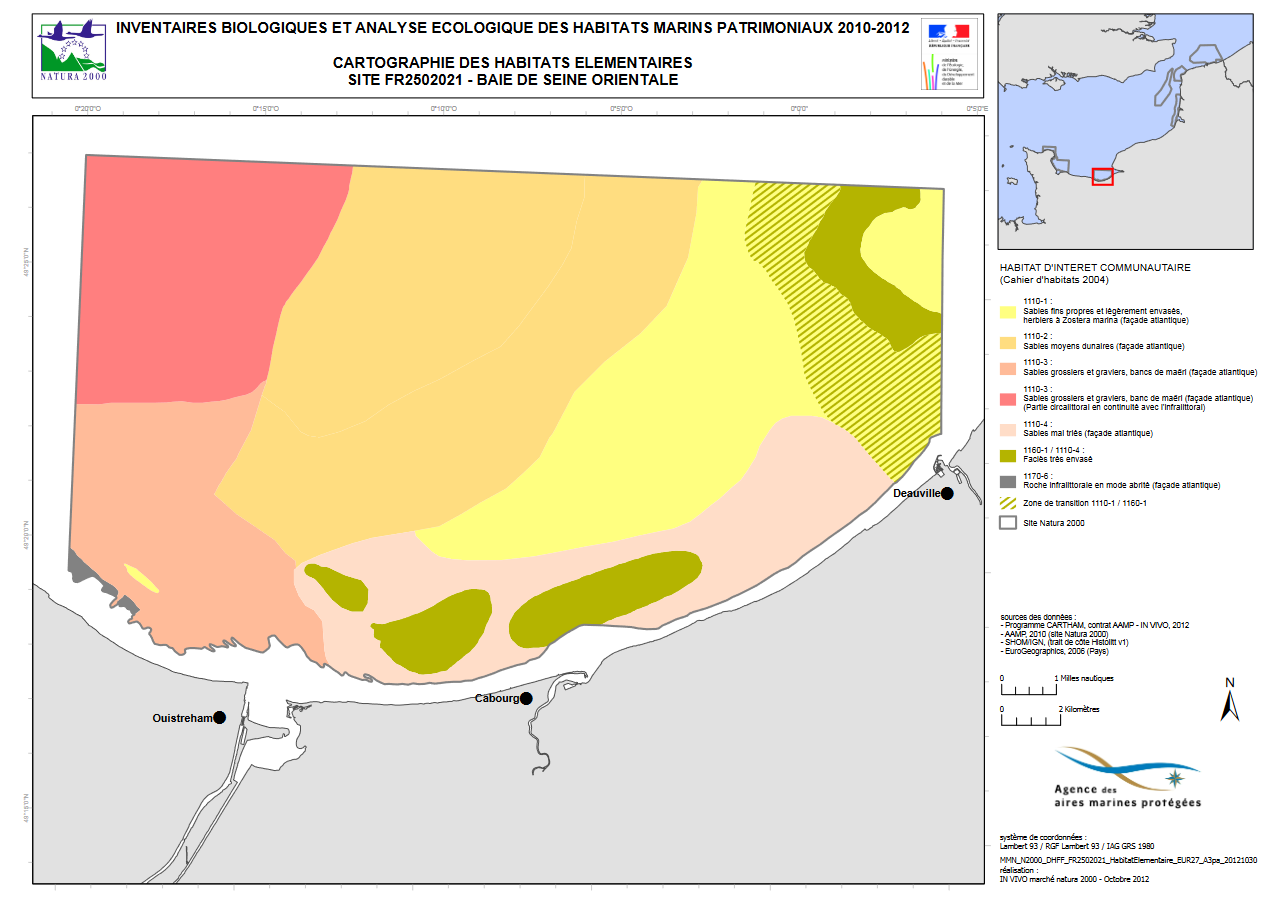The width and height of the screenshot is (1278, 901).
Task: Click the kilometres scale bar
Action: click(x=1030, y=720)
